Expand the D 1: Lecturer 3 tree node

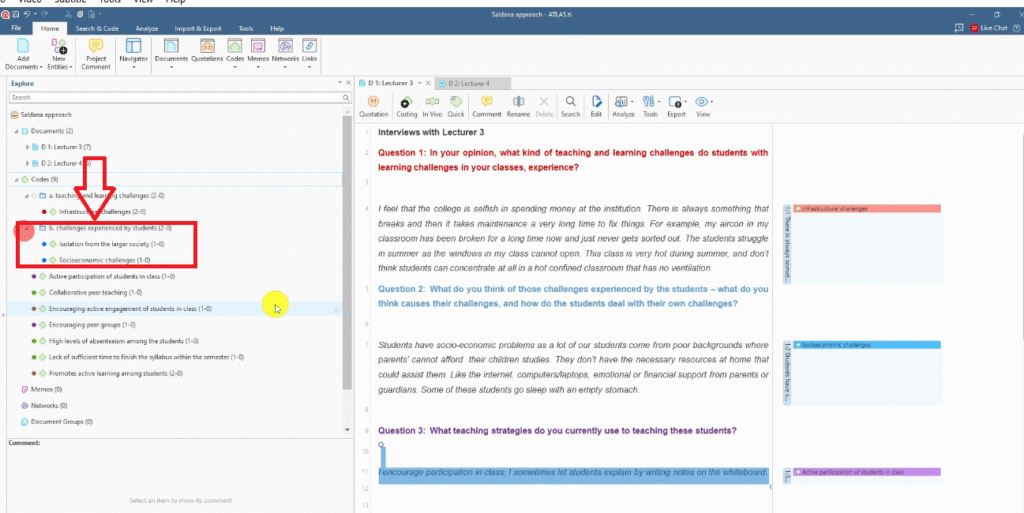pos(28,147)
